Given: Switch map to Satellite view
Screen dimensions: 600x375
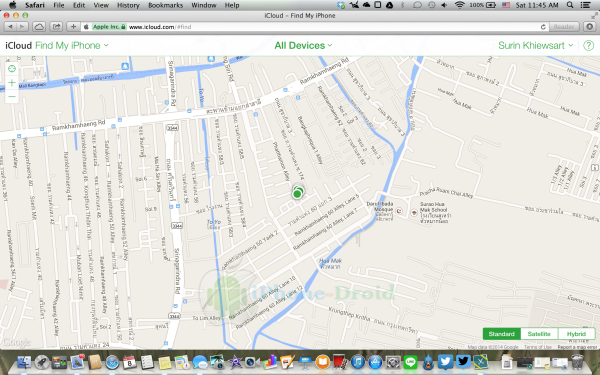Looking at the screenshot, I should 539,334.
